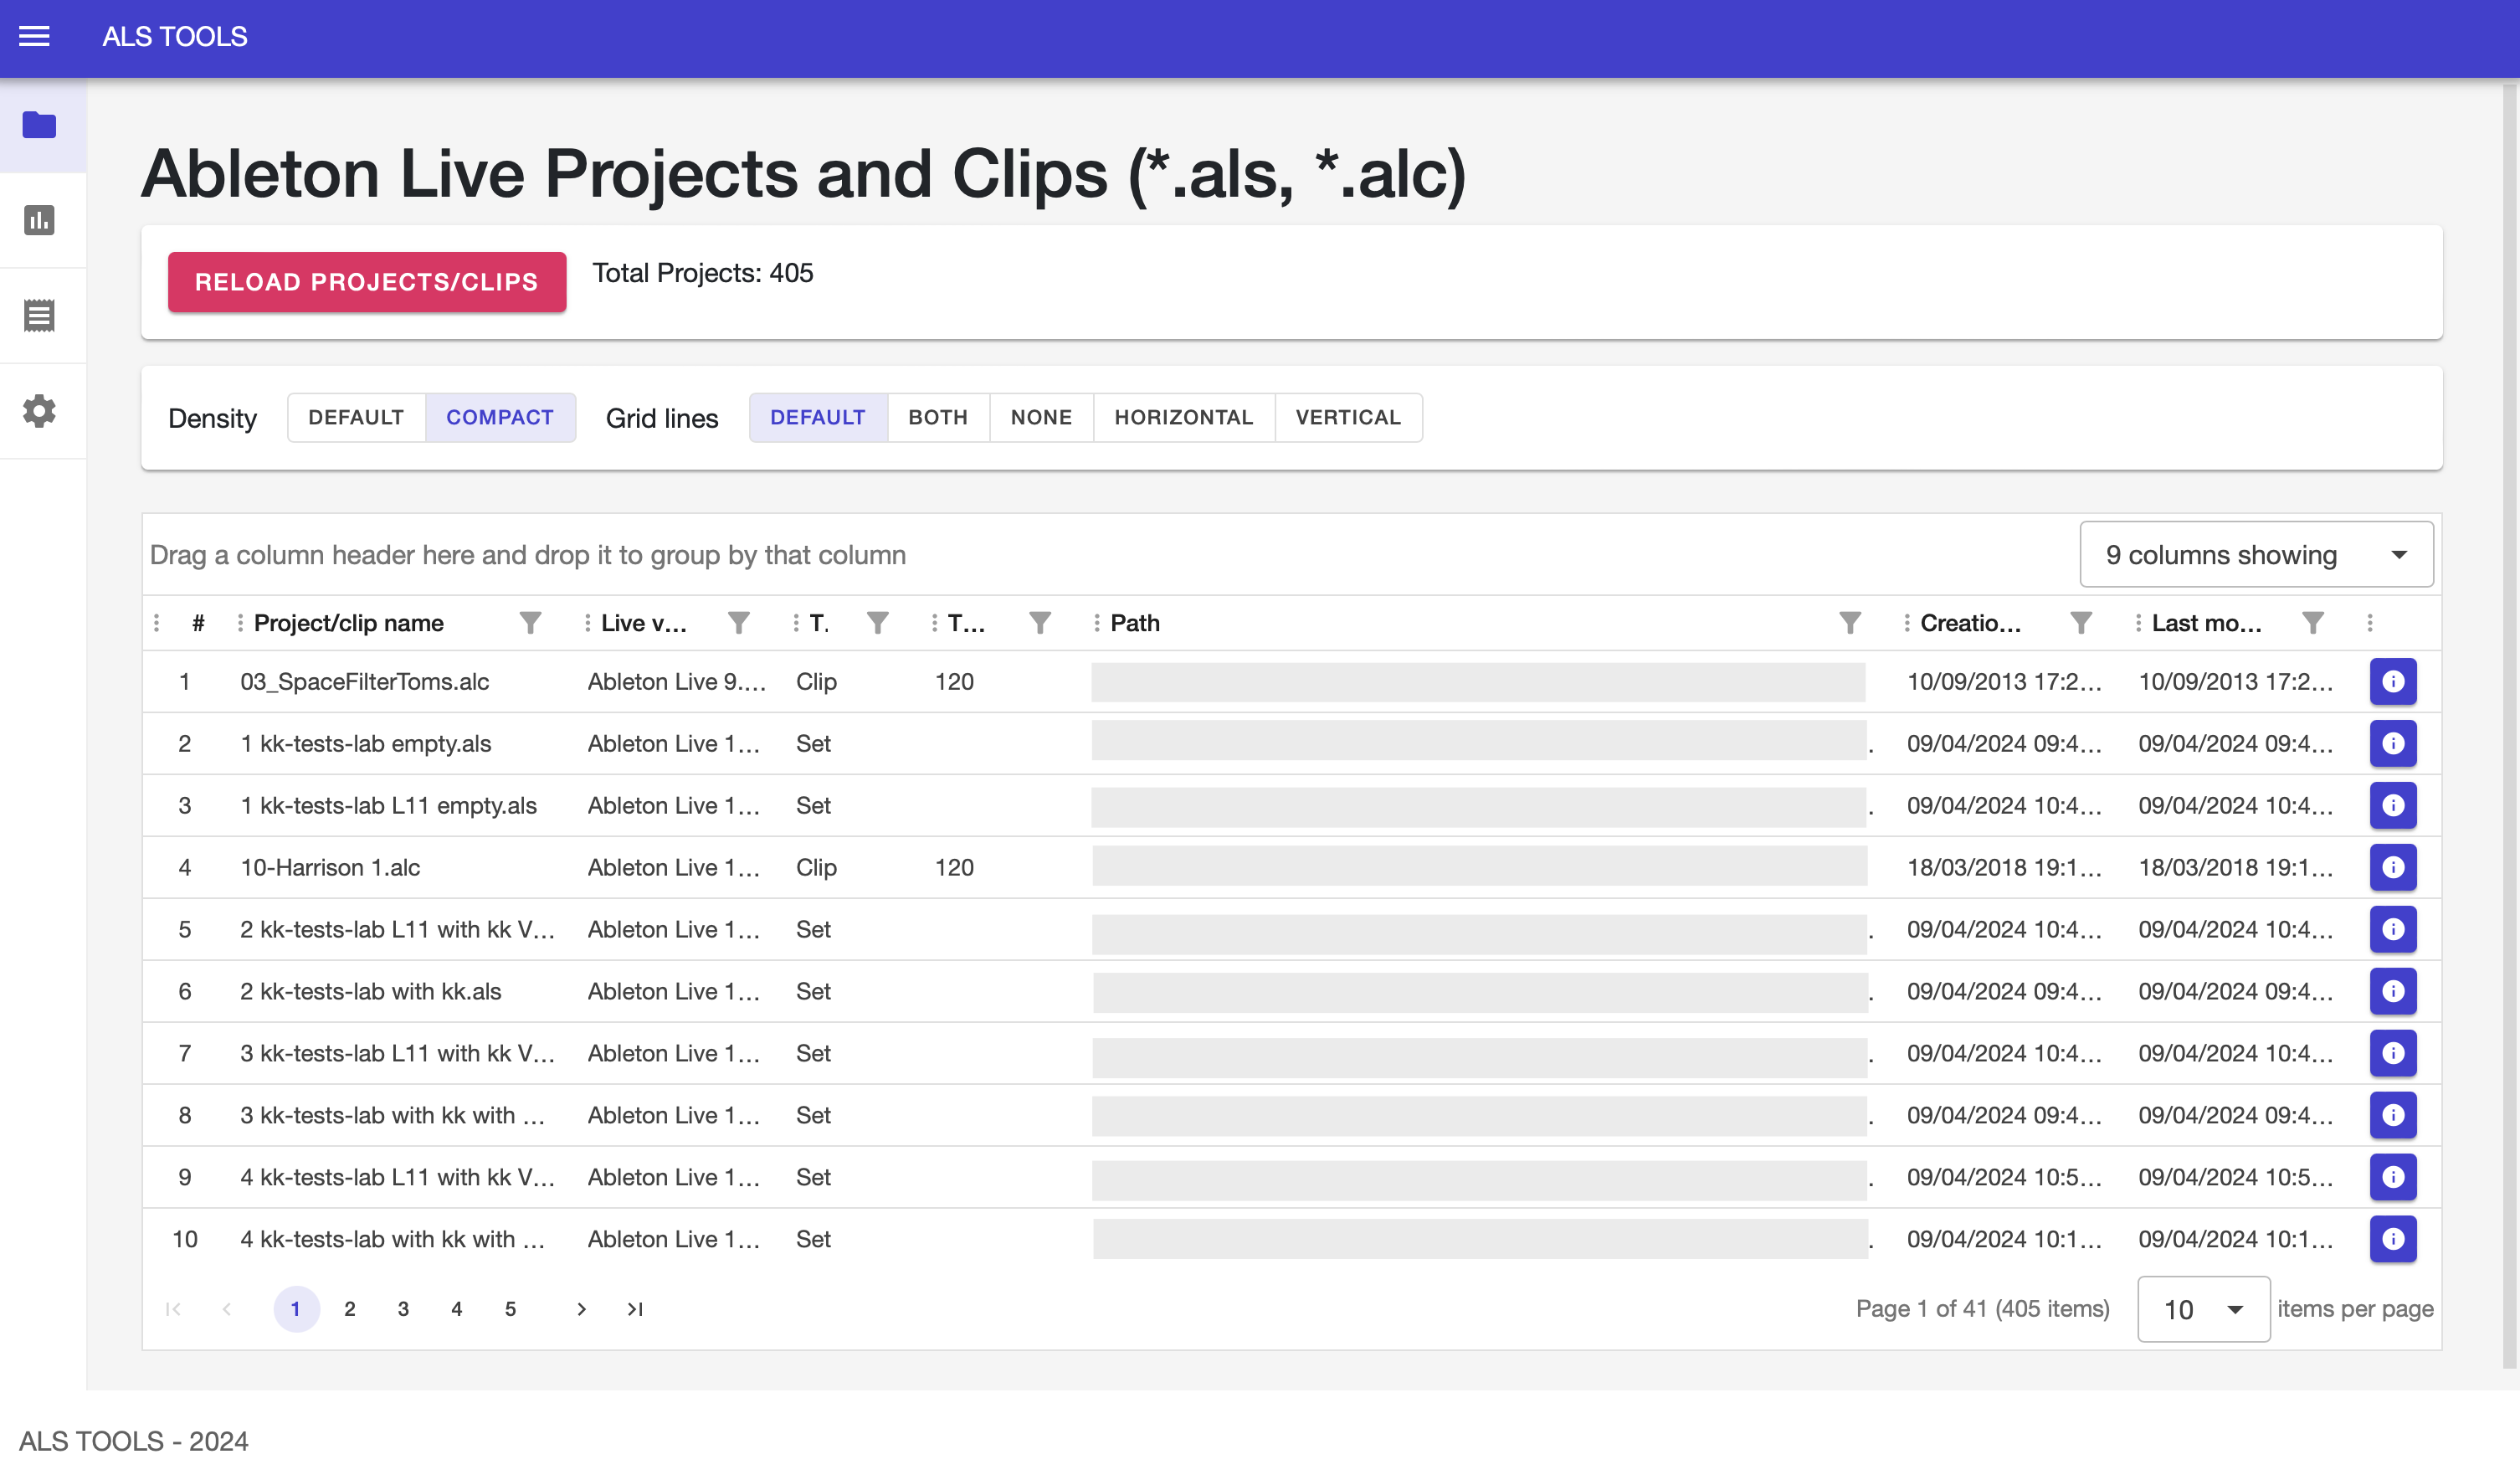The width and height of the screenshot is (2520, 1480).
Task: Show info for row 5 project
Action: 2393,929
